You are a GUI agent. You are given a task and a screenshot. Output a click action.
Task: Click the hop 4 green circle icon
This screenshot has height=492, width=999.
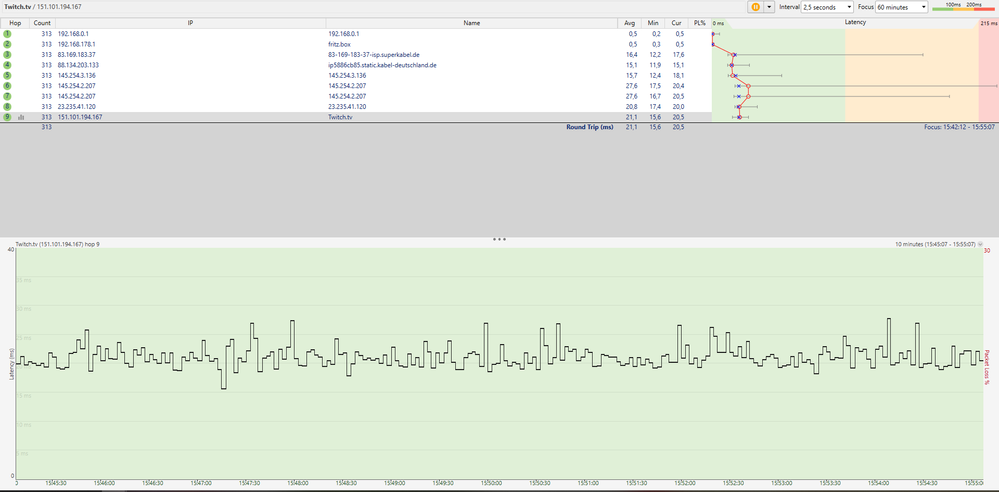coord(7,65)
